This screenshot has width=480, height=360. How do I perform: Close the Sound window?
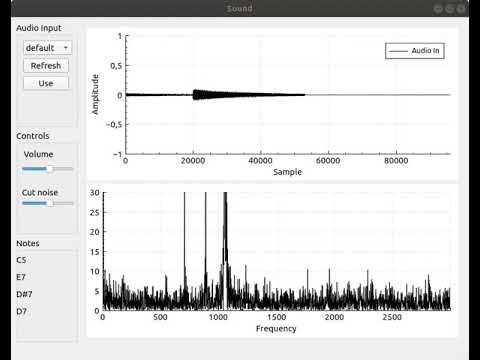461,9
